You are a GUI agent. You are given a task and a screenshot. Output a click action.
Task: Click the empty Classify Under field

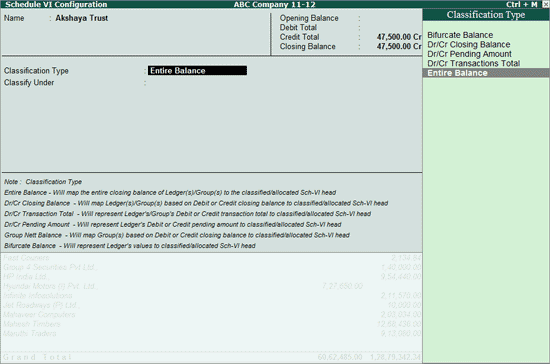197,83
